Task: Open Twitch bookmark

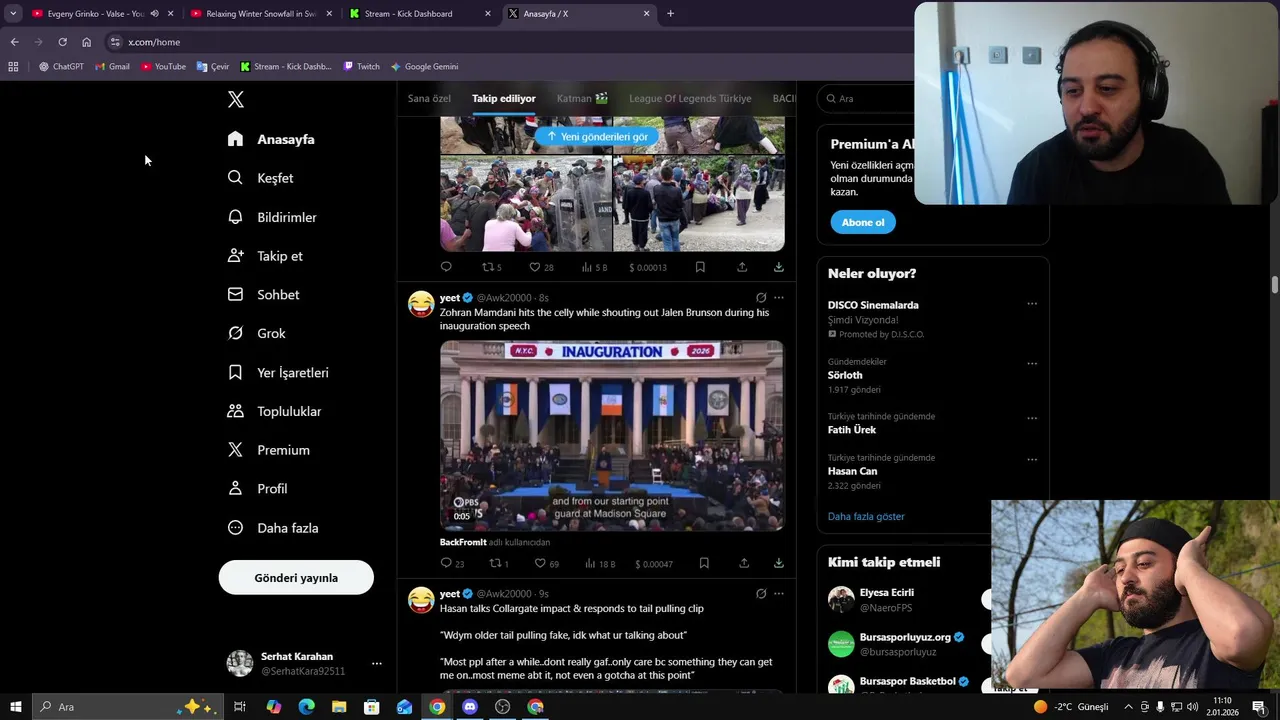Action: coord(361,66)
